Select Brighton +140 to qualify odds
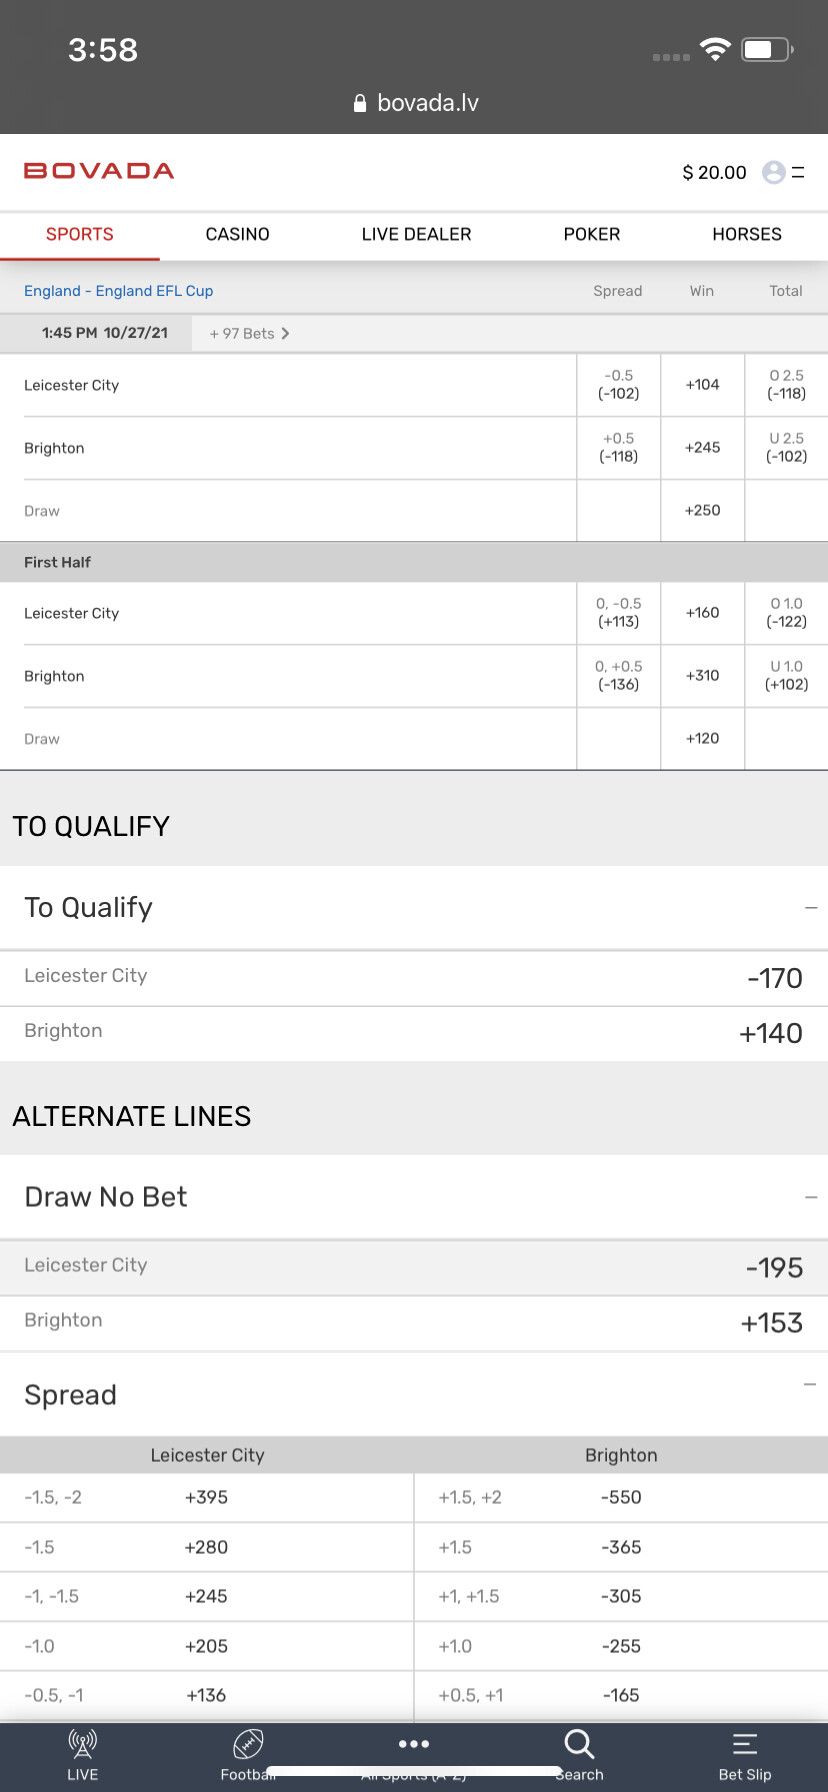This screenshot has height=1792, width=828. coord(770,1033)
